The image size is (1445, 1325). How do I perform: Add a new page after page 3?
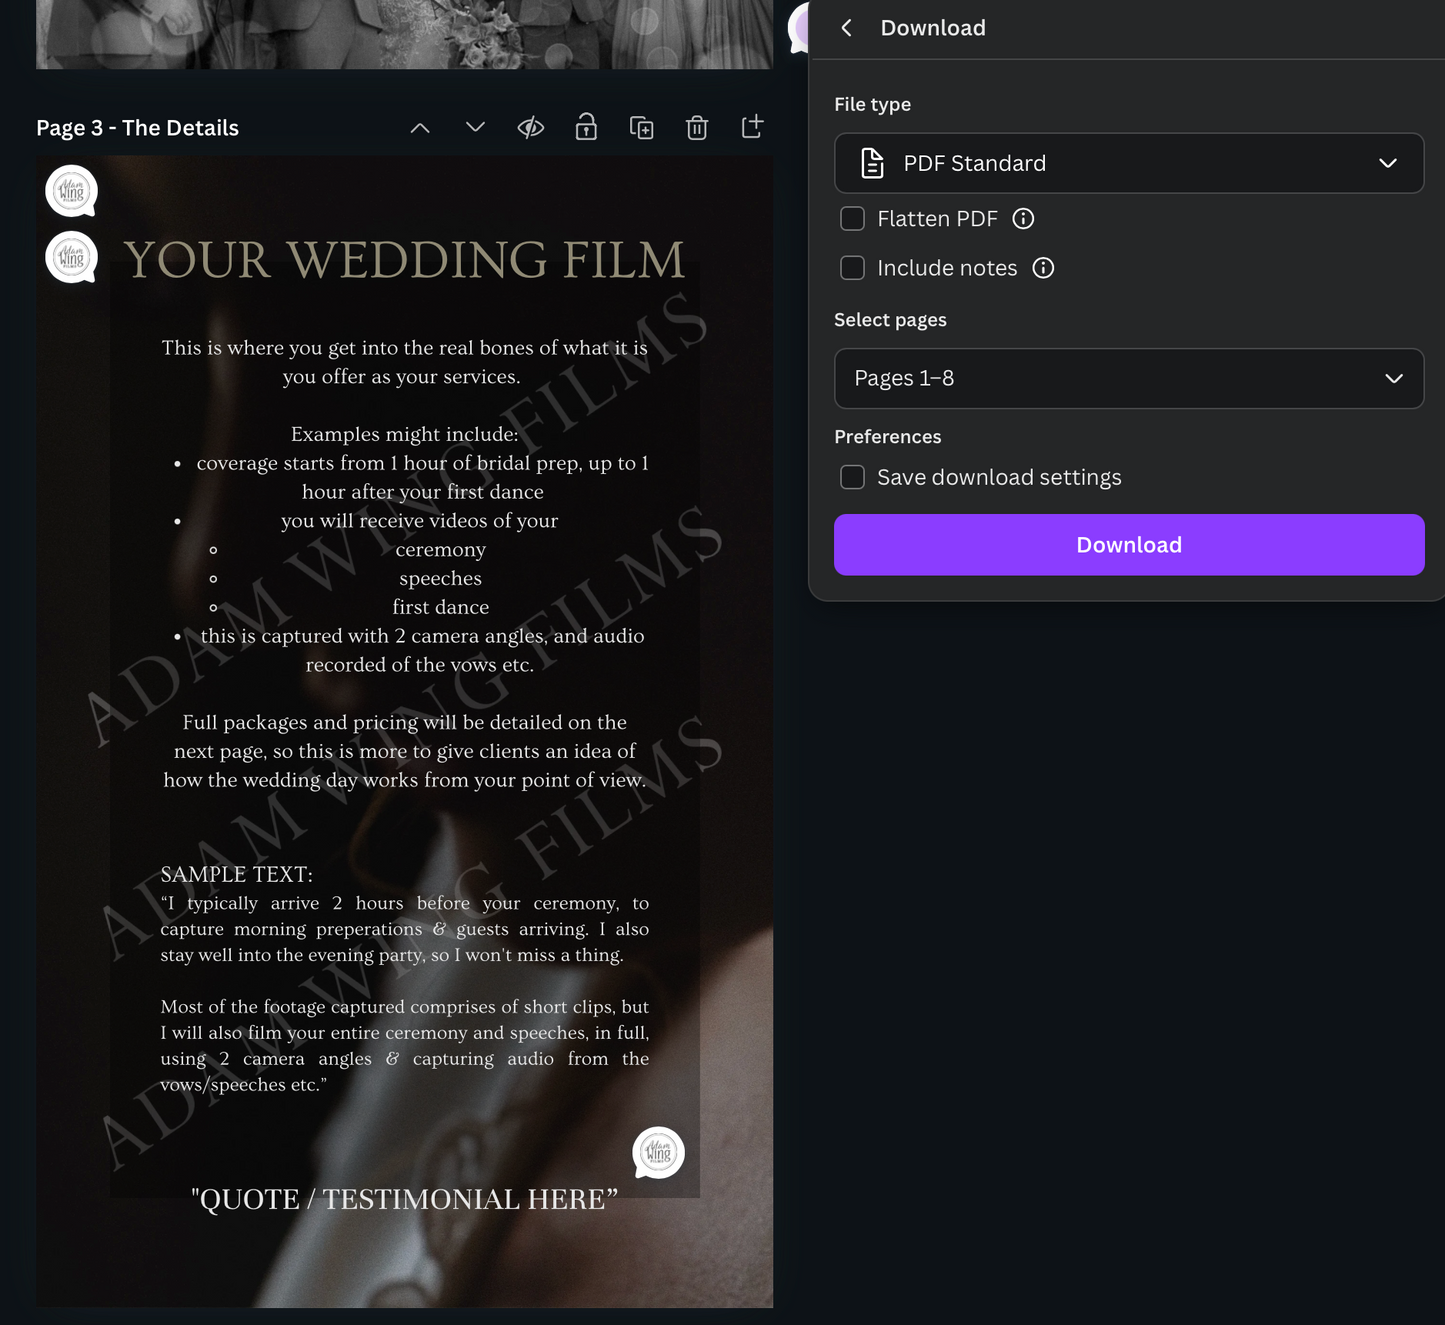point(752,127)
